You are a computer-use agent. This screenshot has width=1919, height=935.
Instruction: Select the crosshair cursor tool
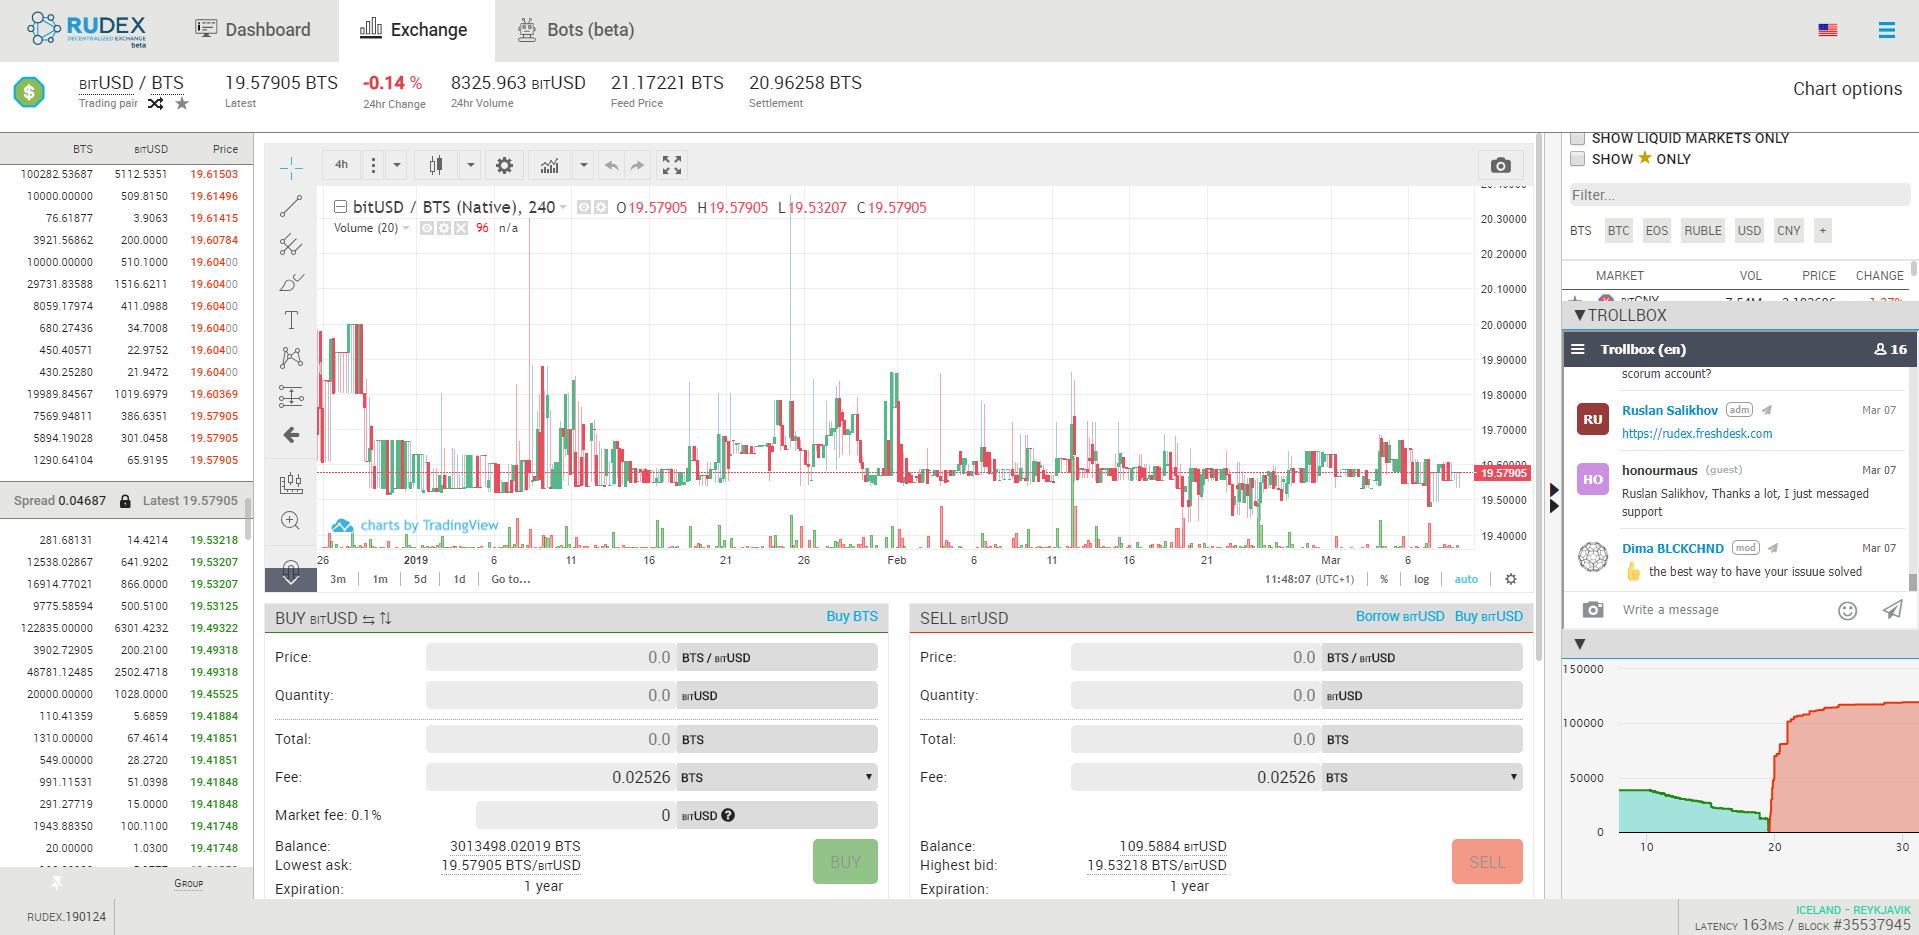coord(291,167)
